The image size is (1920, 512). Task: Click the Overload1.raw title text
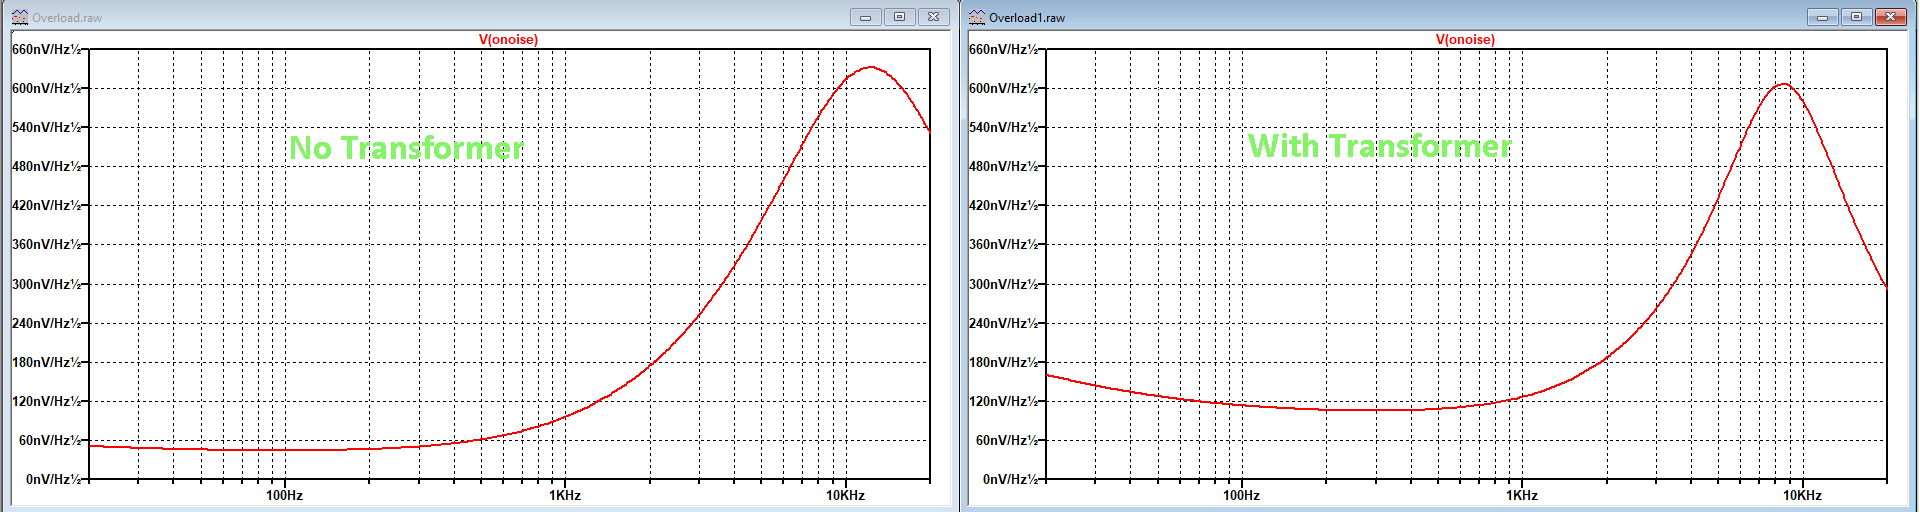(1027, 18)
